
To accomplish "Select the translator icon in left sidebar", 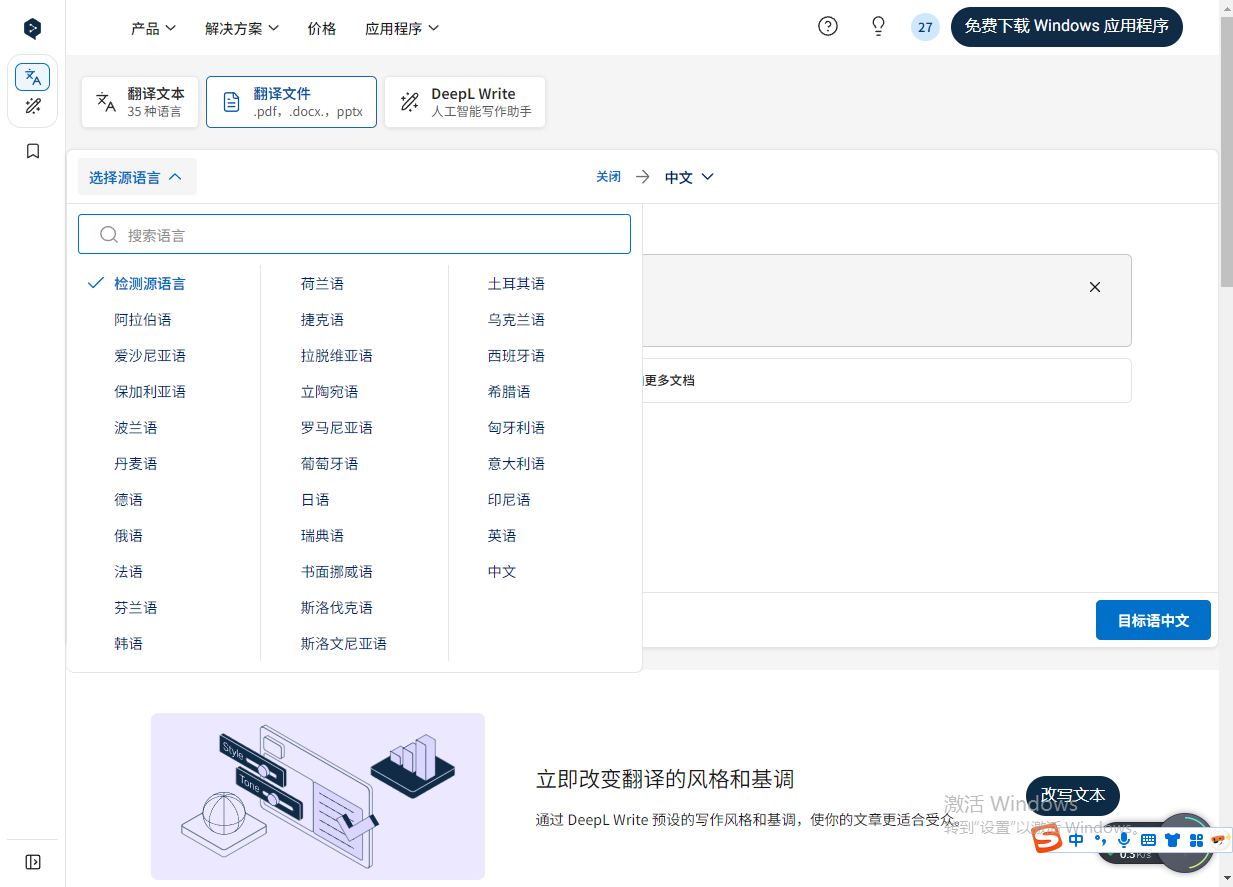I will (x=33, y=77).
